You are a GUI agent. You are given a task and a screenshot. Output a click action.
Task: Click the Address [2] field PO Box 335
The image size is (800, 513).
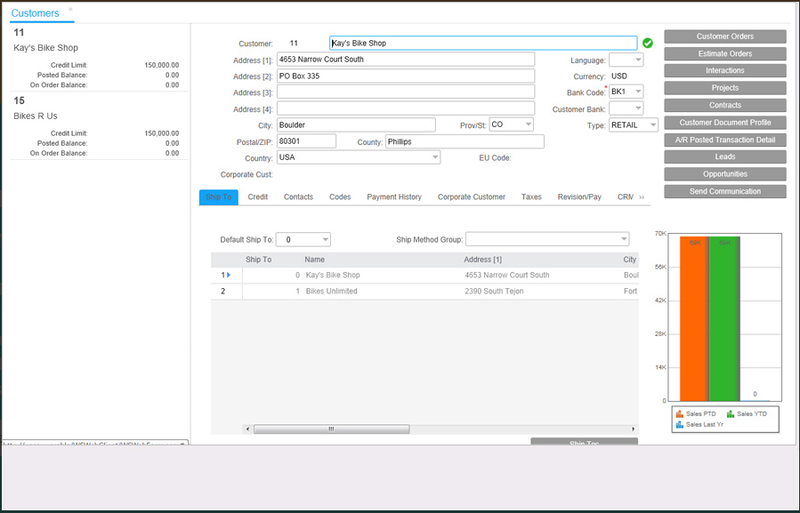click(406, 76)
